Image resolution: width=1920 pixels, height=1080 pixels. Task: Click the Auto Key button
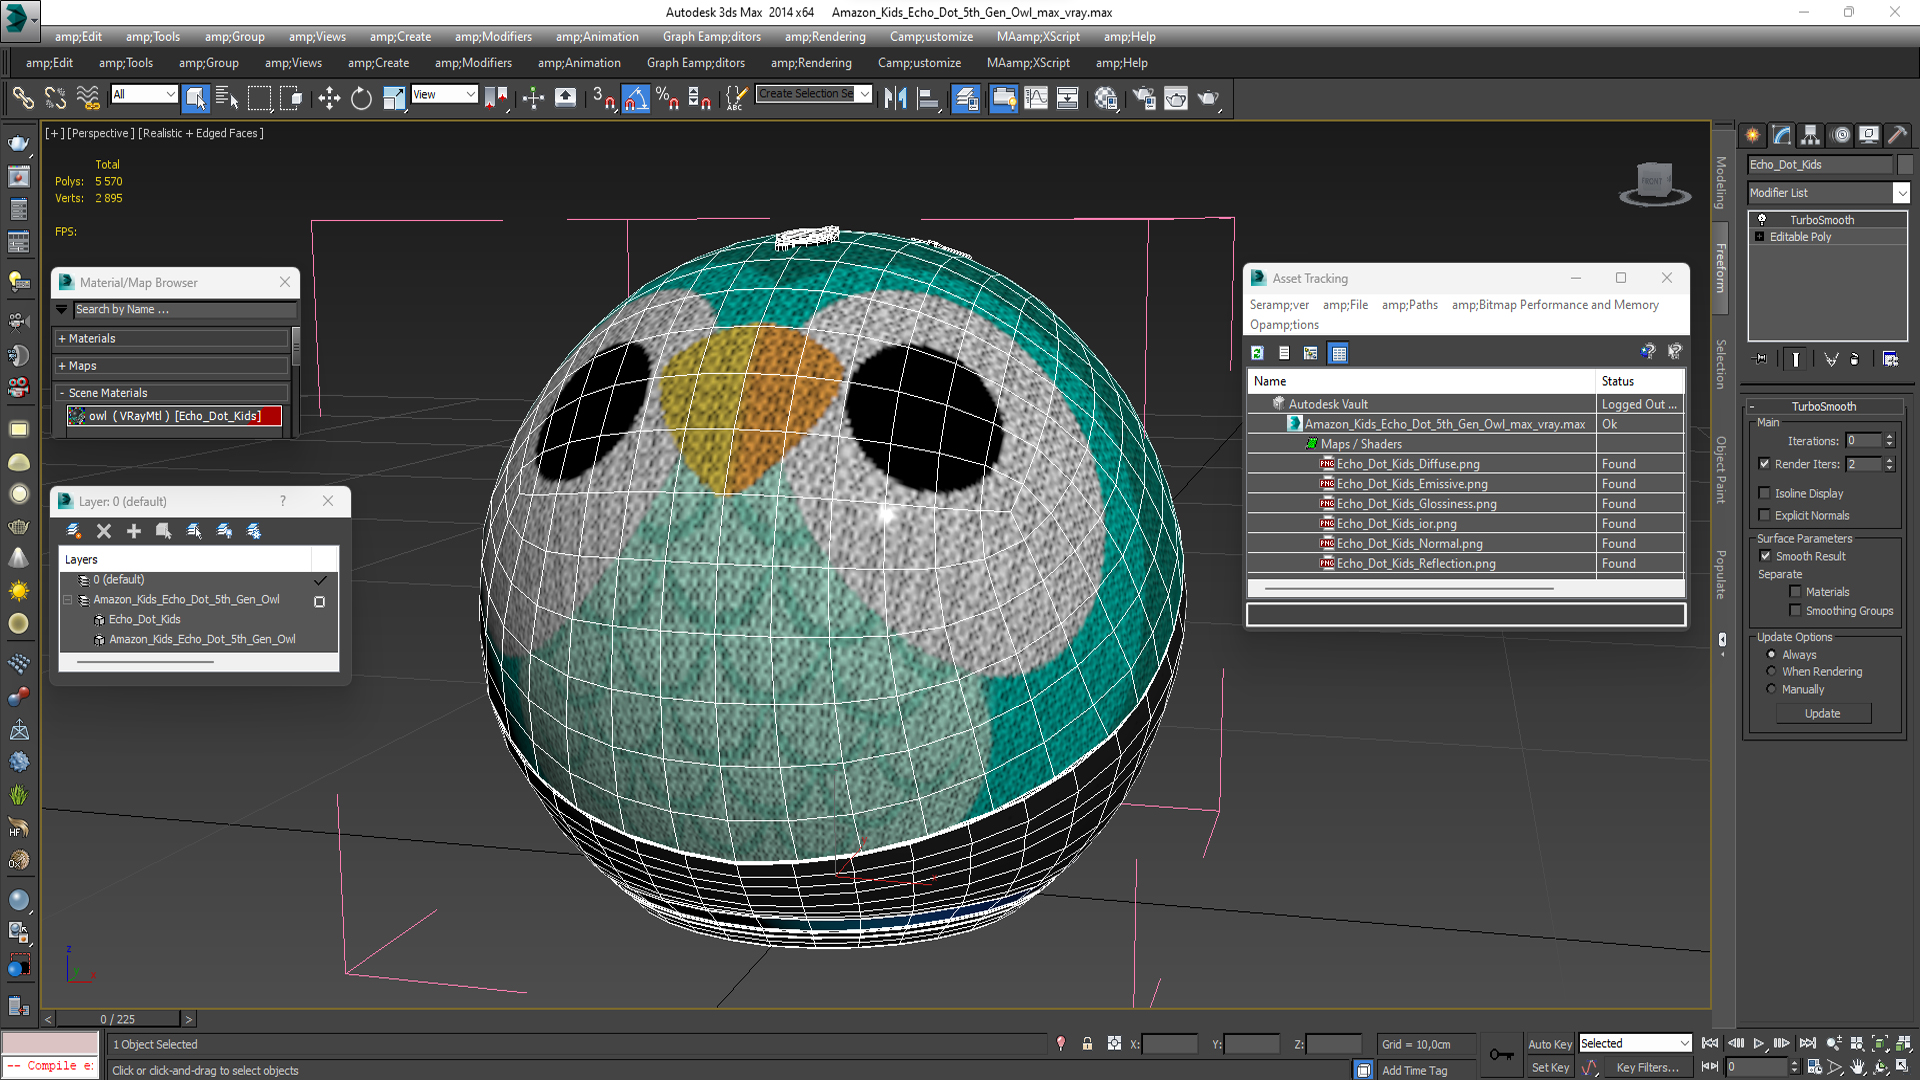[x=1549, y=1044]
